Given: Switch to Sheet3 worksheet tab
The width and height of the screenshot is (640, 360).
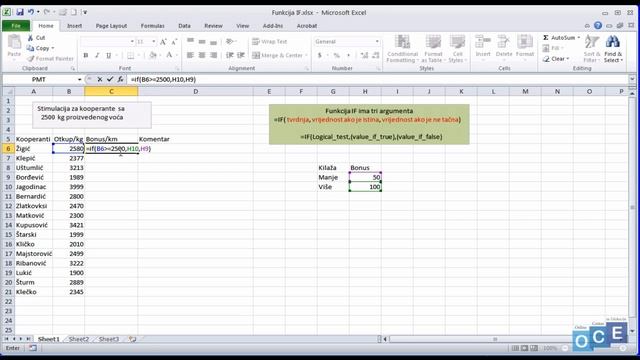Looking at the screenshot, I should (x=109, y=339).
